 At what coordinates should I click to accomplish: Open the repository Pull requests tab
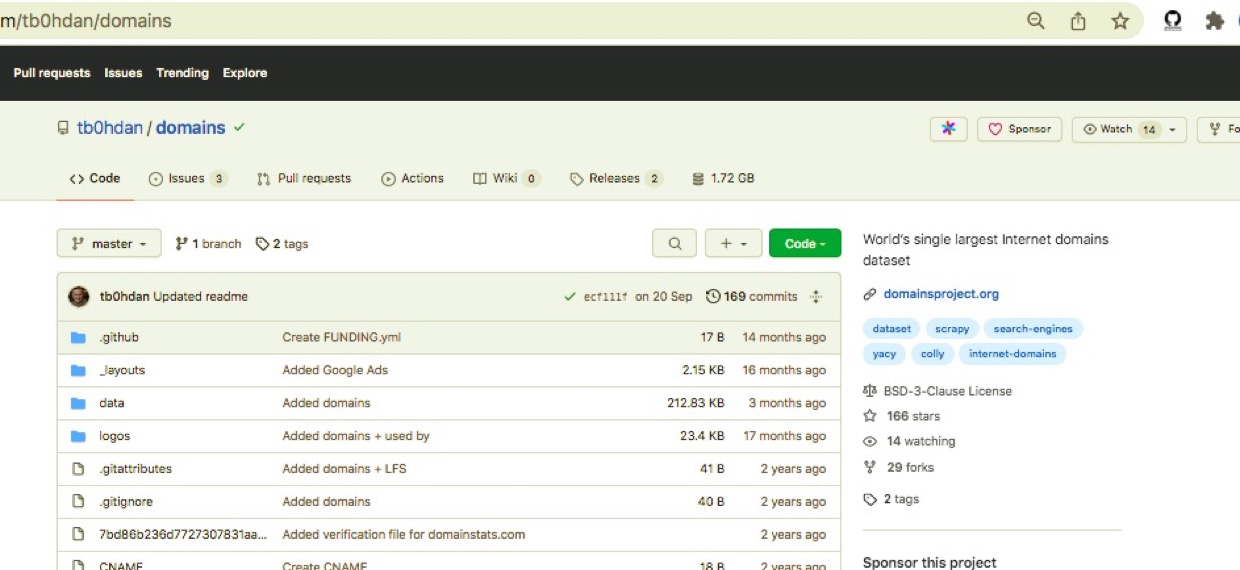(304, 179)
